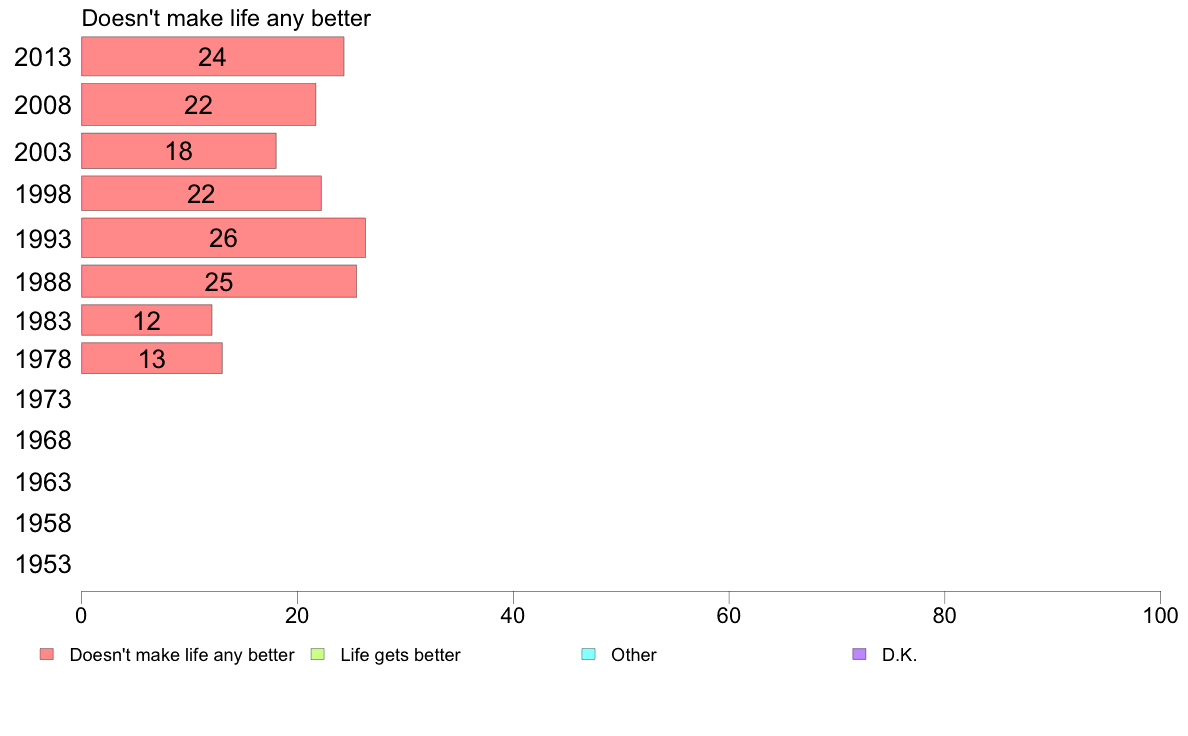1188x736 pixels.
Task: Click the 'D.K.' legend label text
Action: pos(899,655)
